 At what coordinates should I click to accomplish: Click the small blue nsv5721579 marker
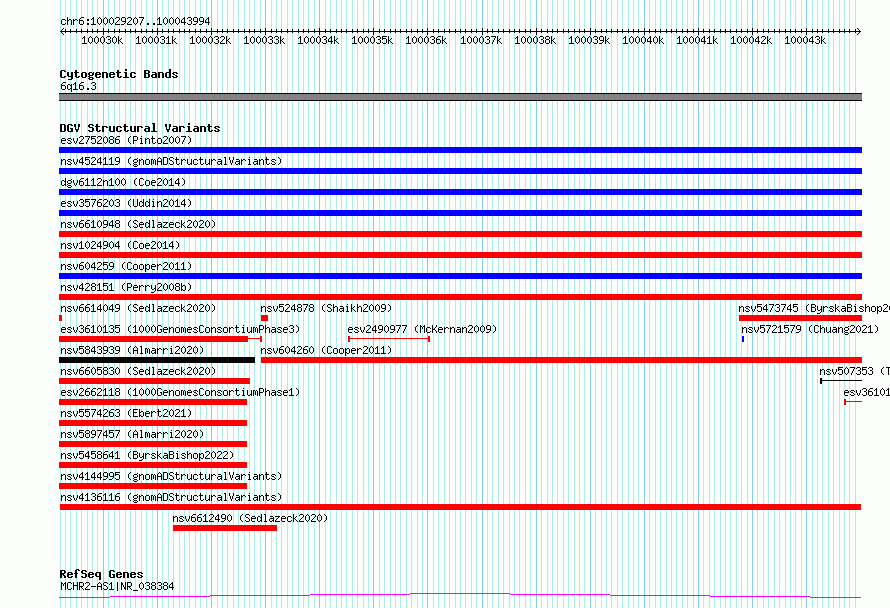[743, 339]
